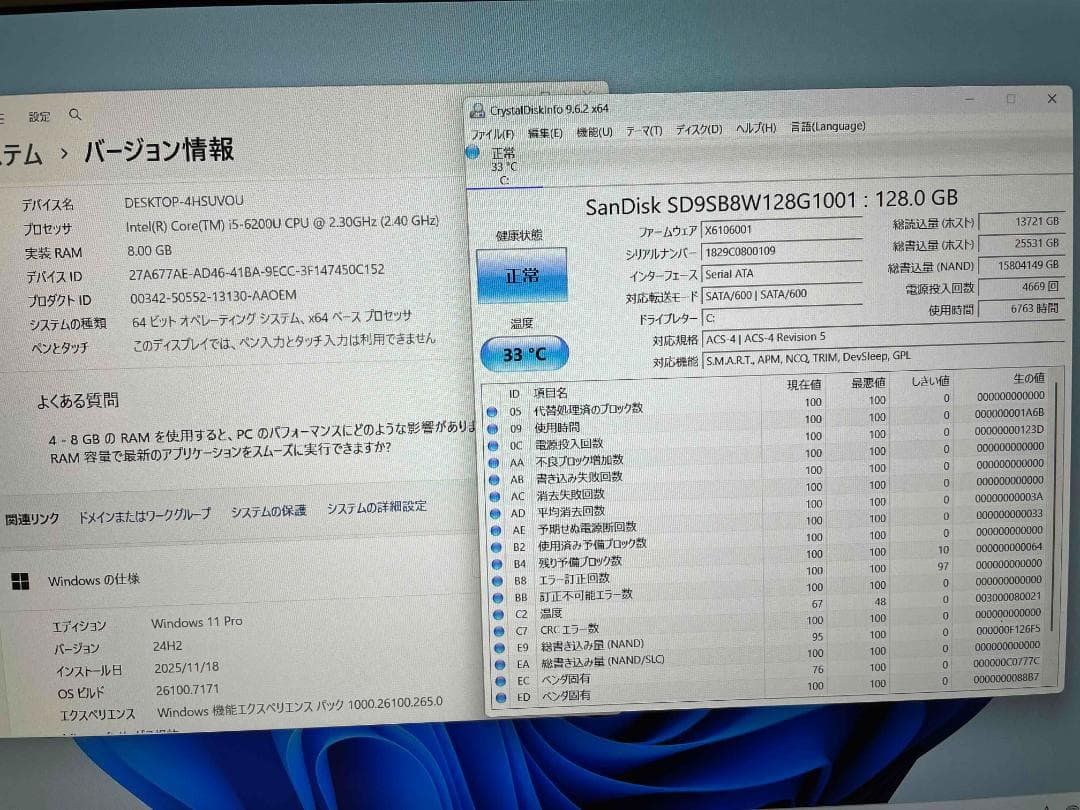The width and height of the screenshot is (1080, 810).
Task: Click the CrystalDiskInfo title bar app icon
Action: [477, 110]
